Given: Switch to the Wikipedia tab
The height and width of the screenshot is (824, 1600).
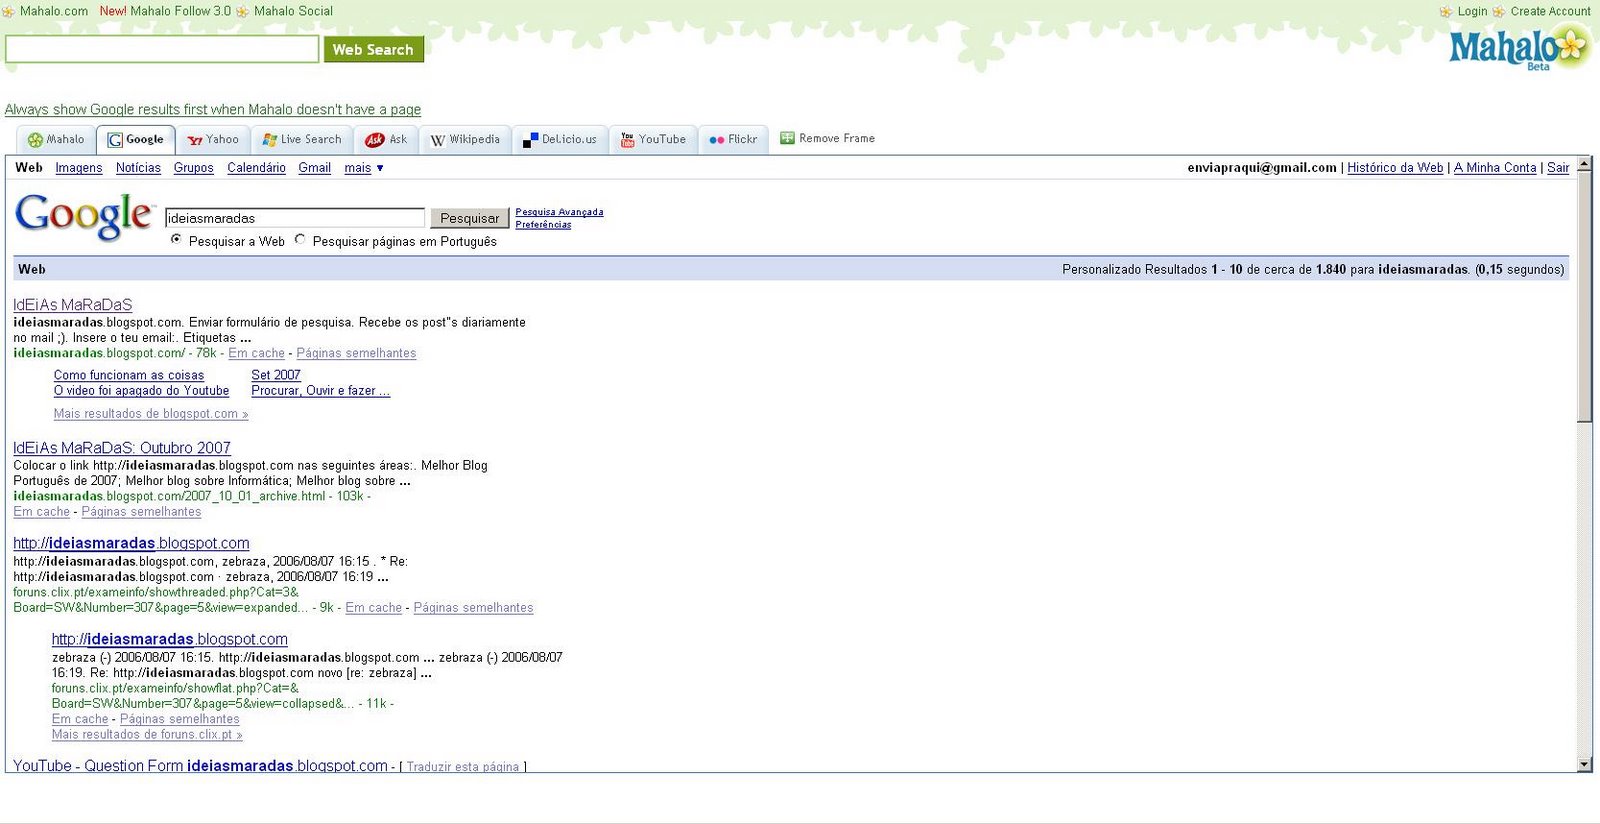Looking at the screenshot, I should [x=466, y=140].
